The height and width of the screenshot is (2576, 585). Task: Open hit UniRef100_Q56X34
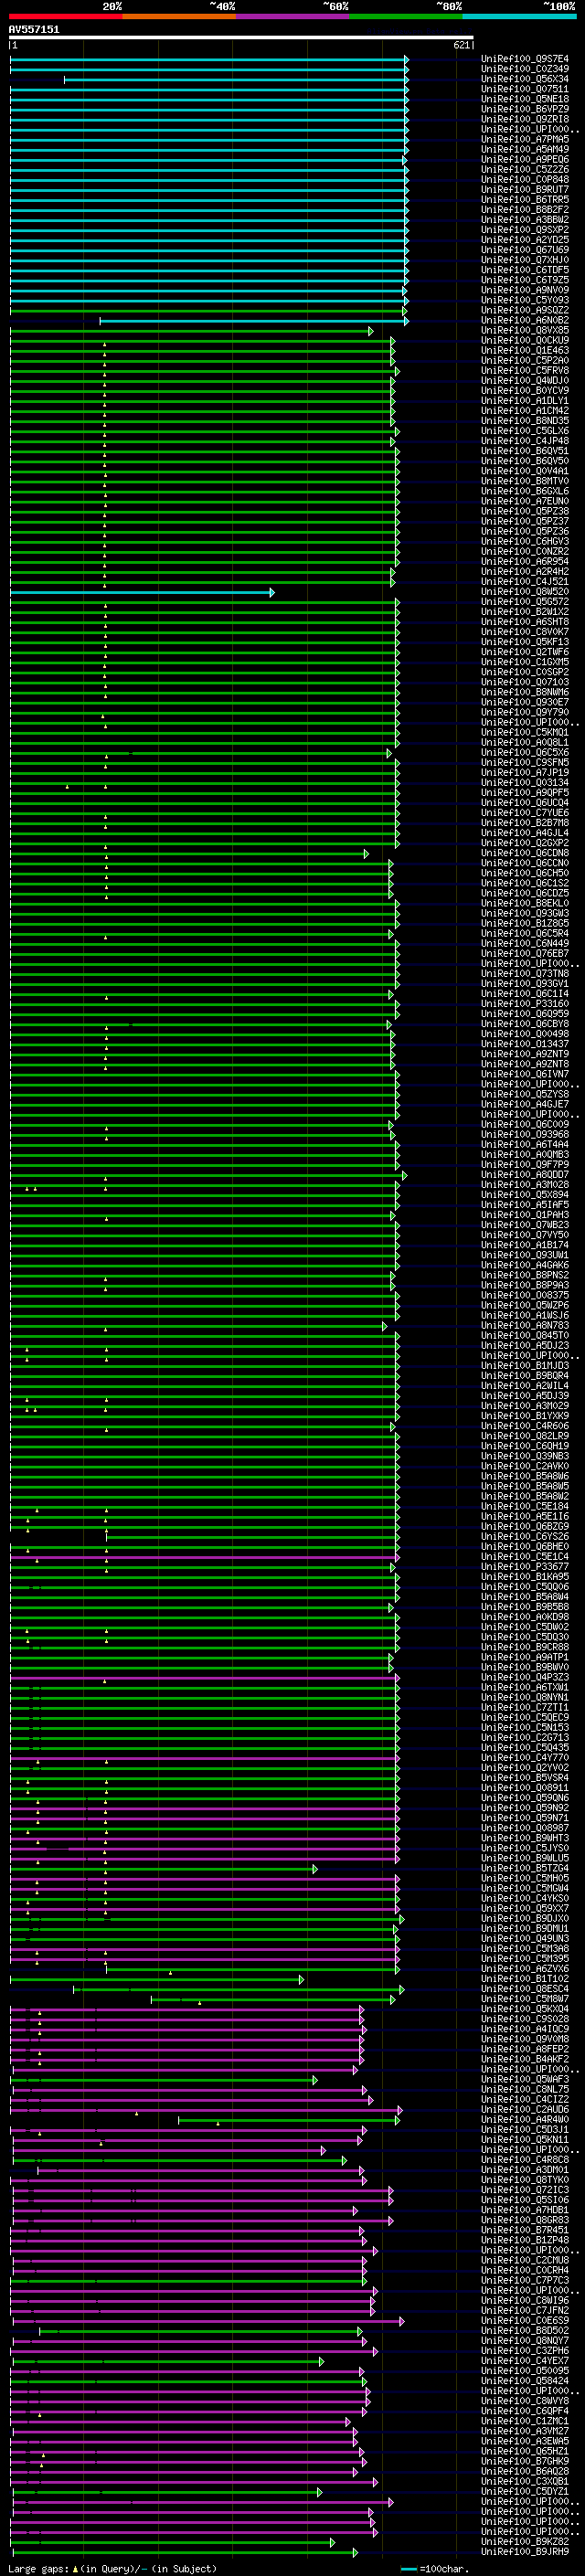[525, 79]
